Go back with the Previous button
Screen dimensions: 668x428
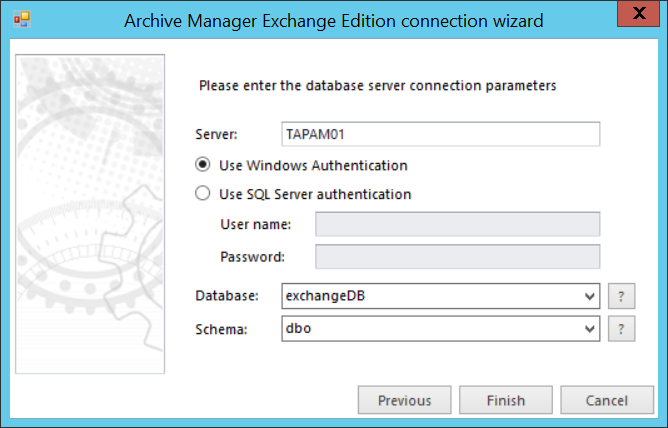tap(405, 400)
